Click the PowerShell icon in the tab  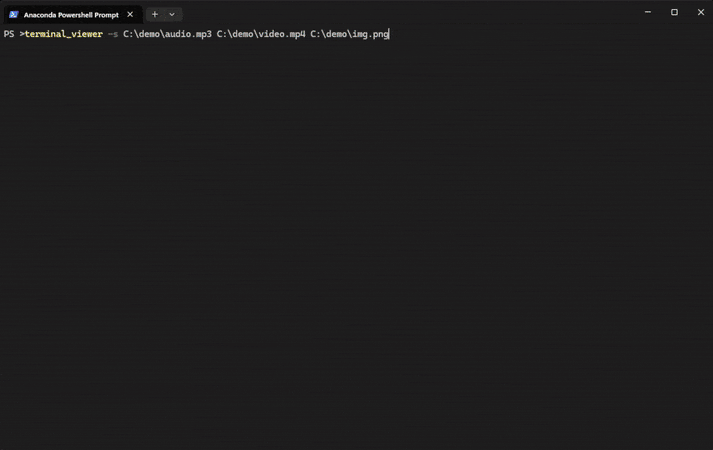pyautogui.click(x=13, y=15)
